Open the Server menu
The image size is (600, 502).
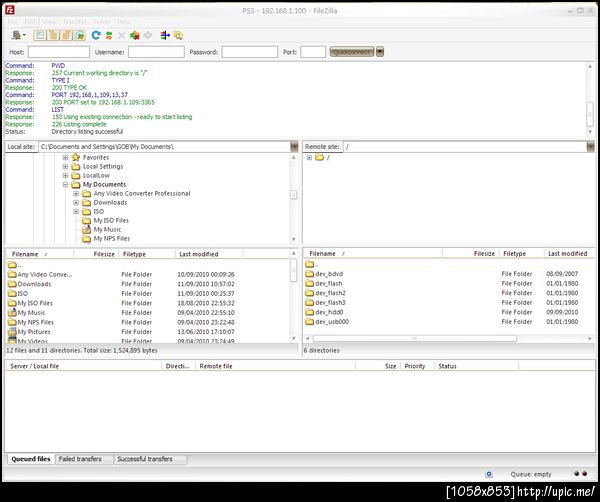point(102,21)
